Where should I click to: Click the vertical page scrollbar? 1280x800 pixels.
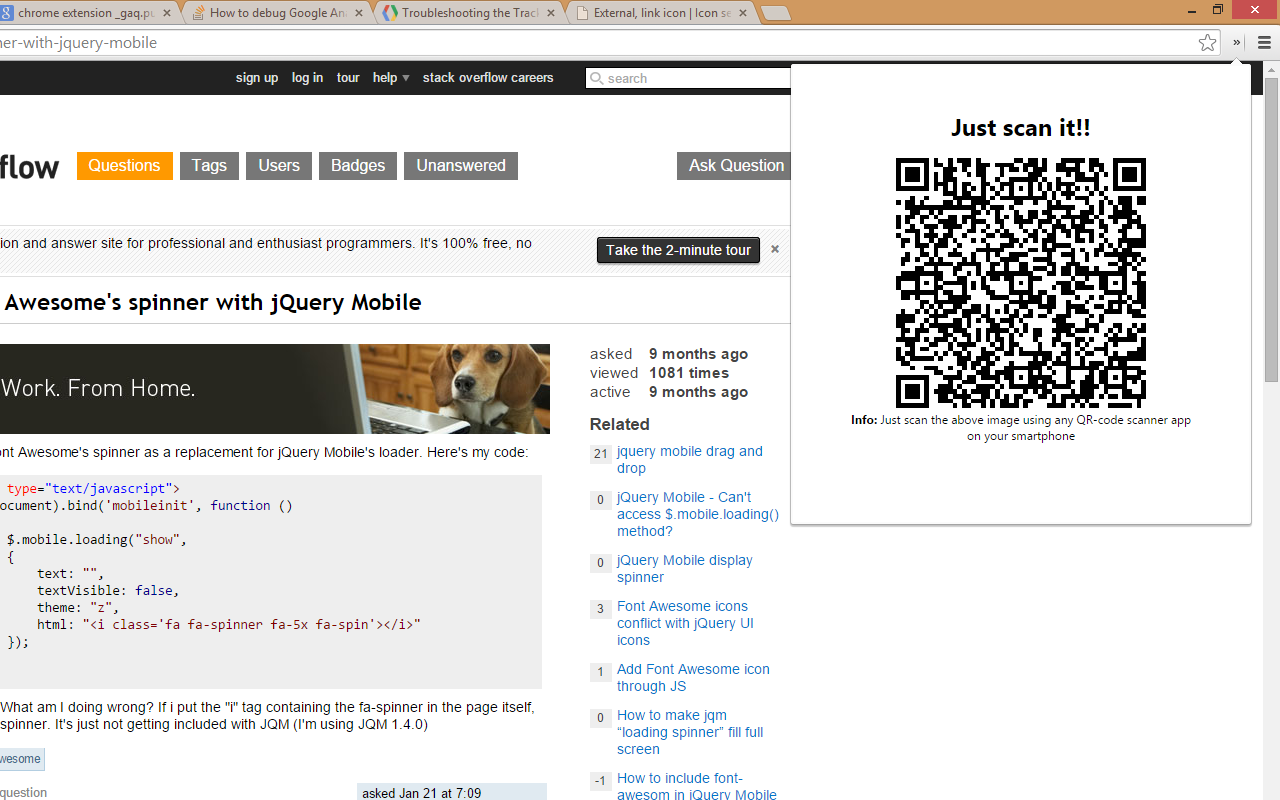1271,230
